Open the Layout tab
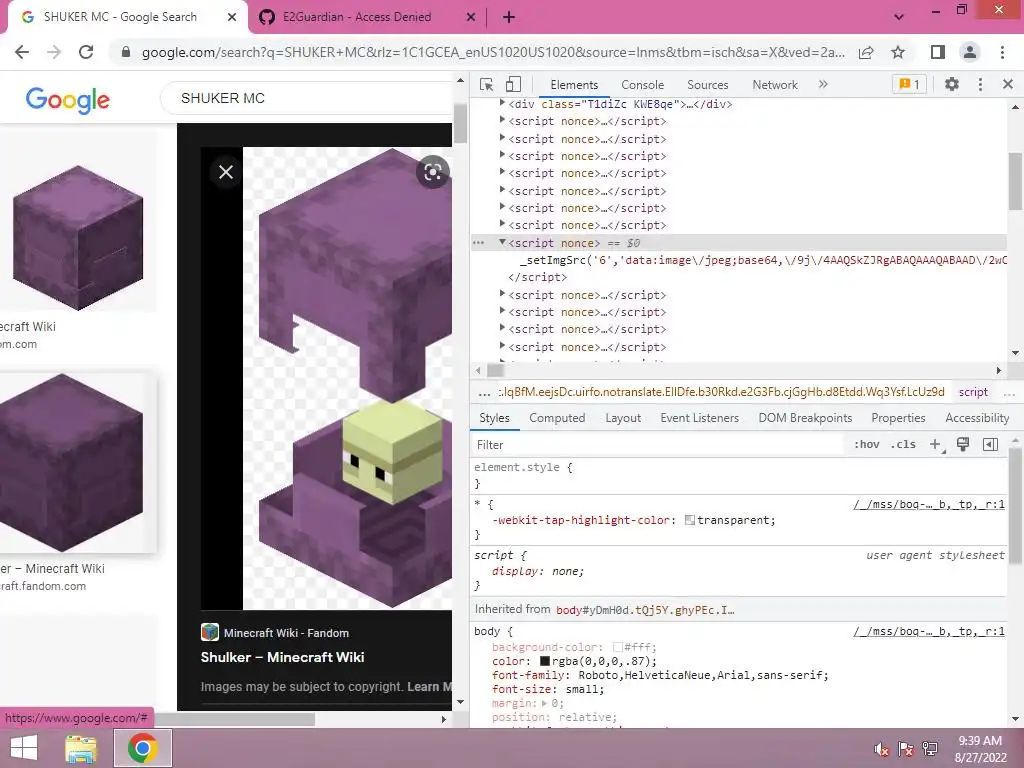The image size is (1024, 768). pos(622,418)
